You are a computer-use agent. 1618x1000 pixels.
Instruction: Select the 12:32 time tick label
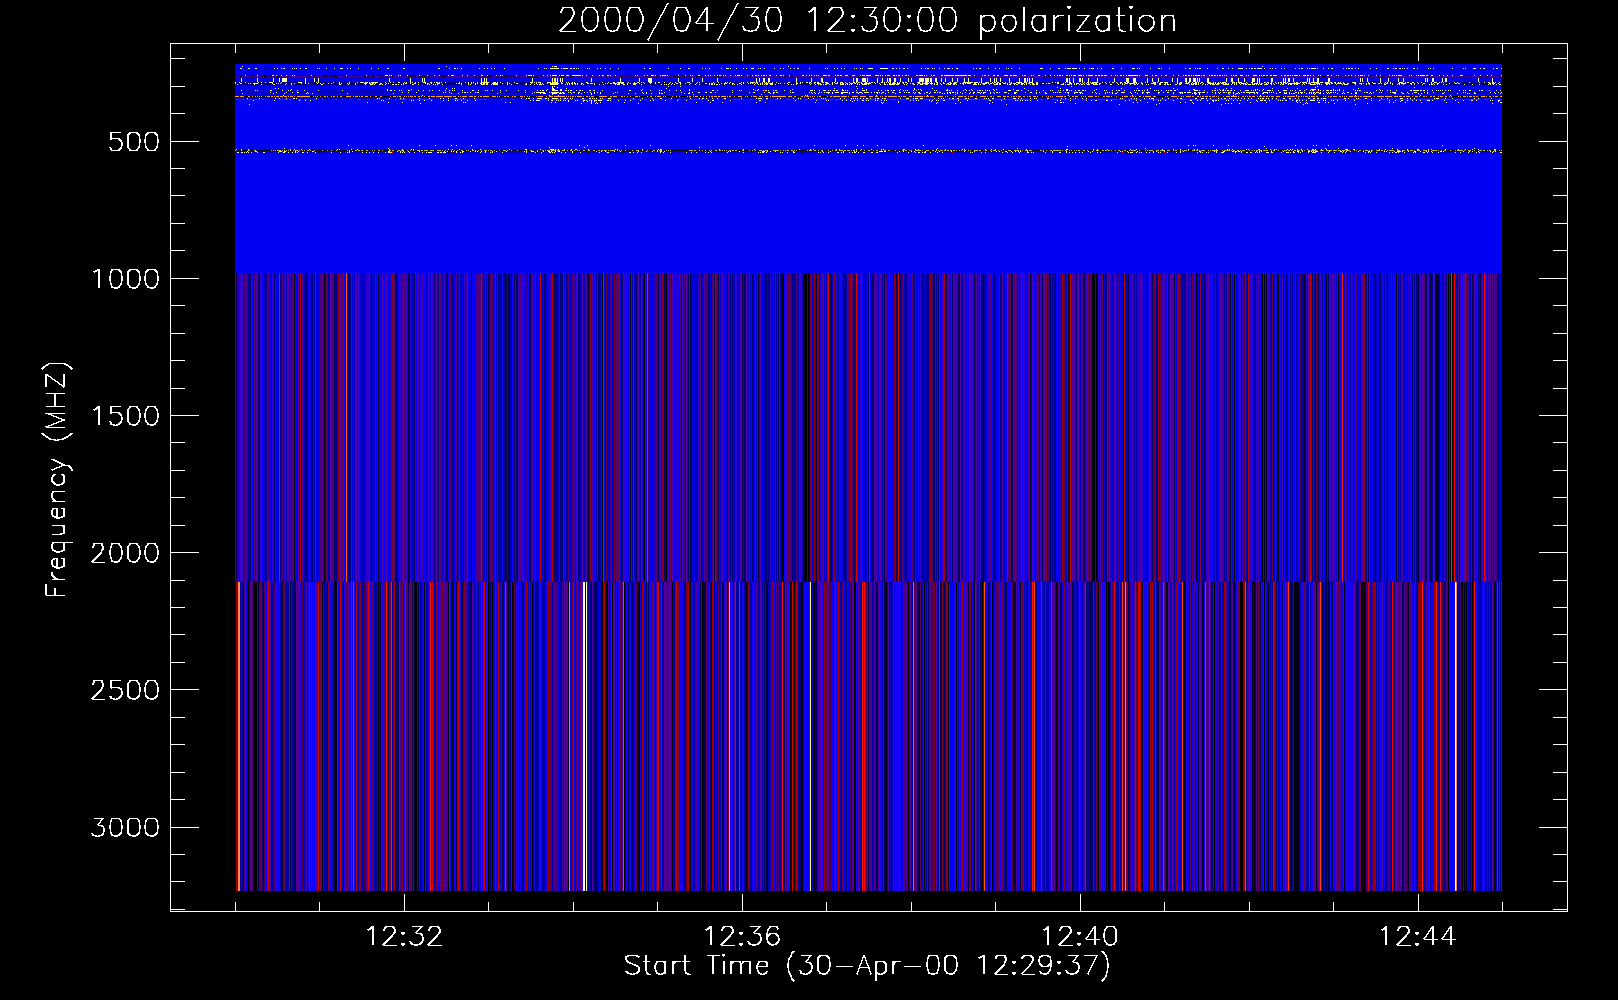404,937
